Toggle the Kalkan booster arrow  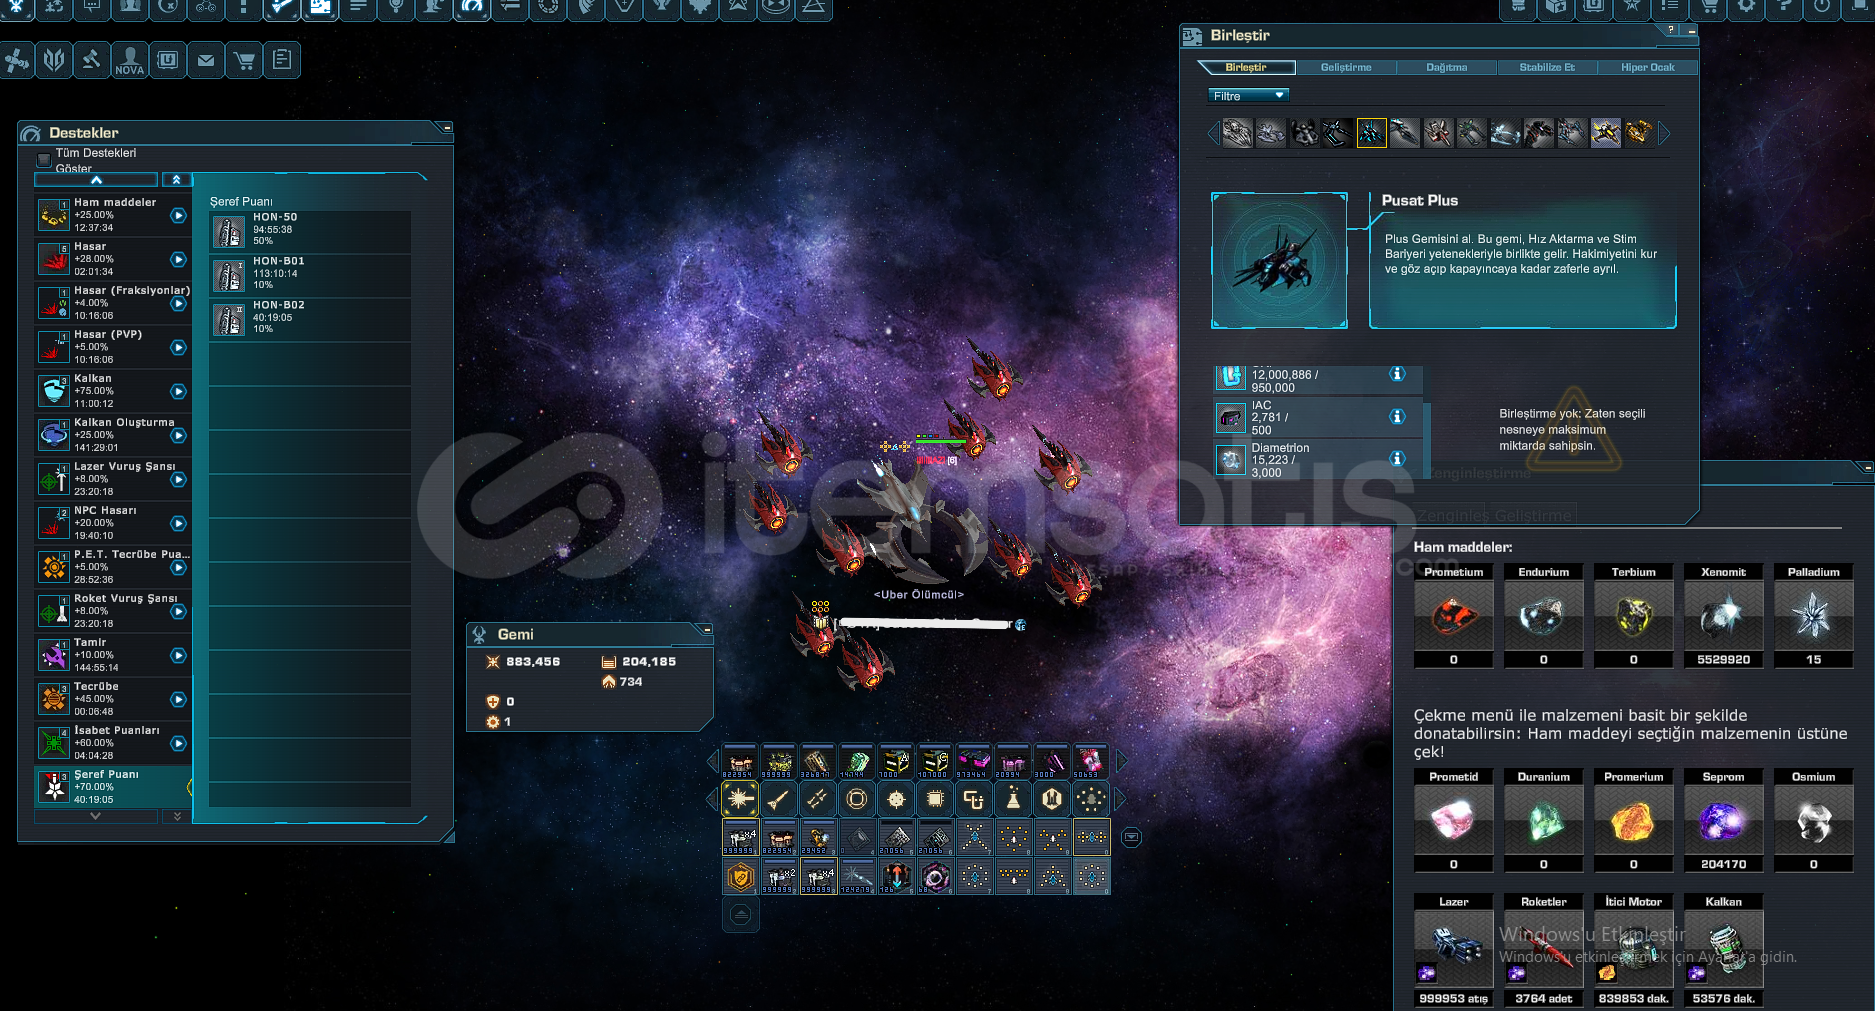point(178,391)
